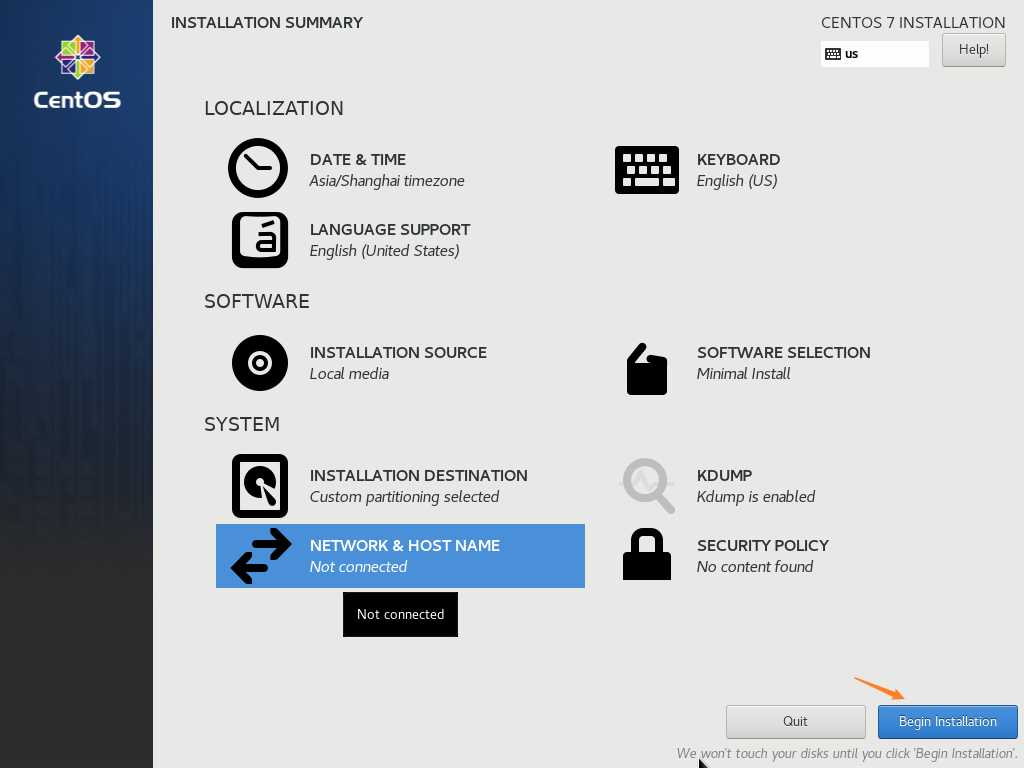The height and width of the screenshot is (768, 1024).
Task: Open INSTALLATION SOURCE heading
Action: click(x=398, y=353)
